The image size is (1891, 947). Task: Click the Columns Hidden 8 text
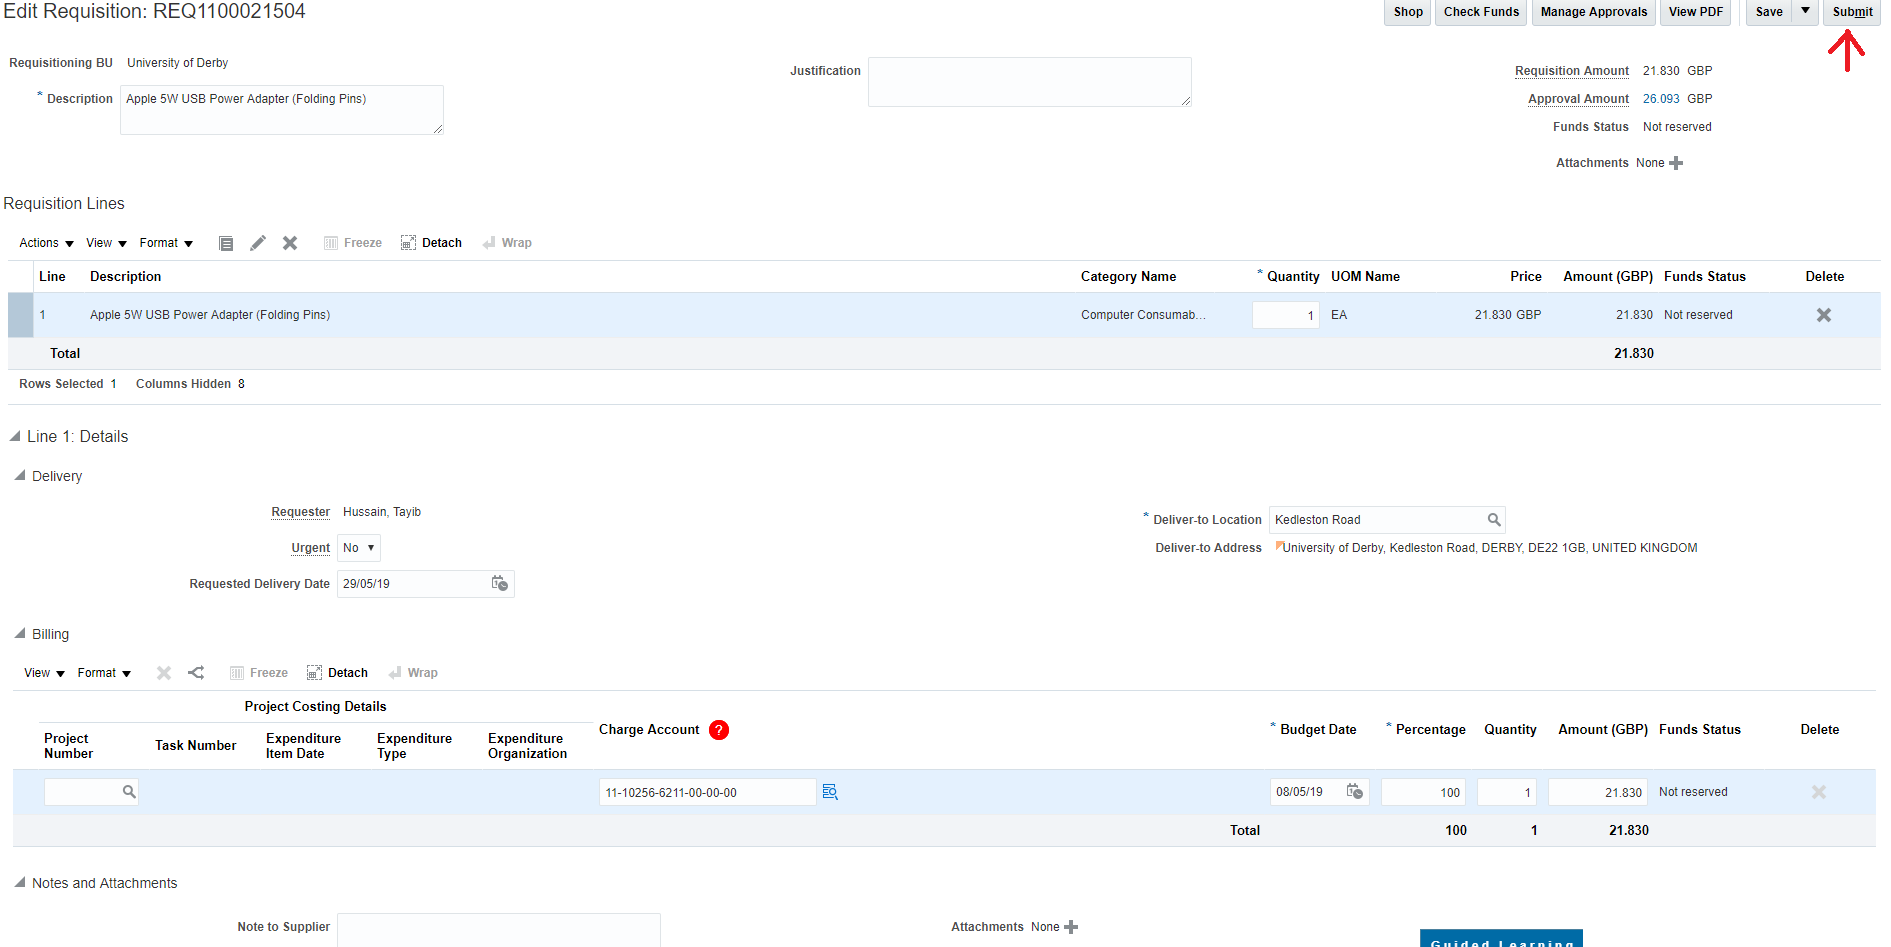(x=190, y=384)
